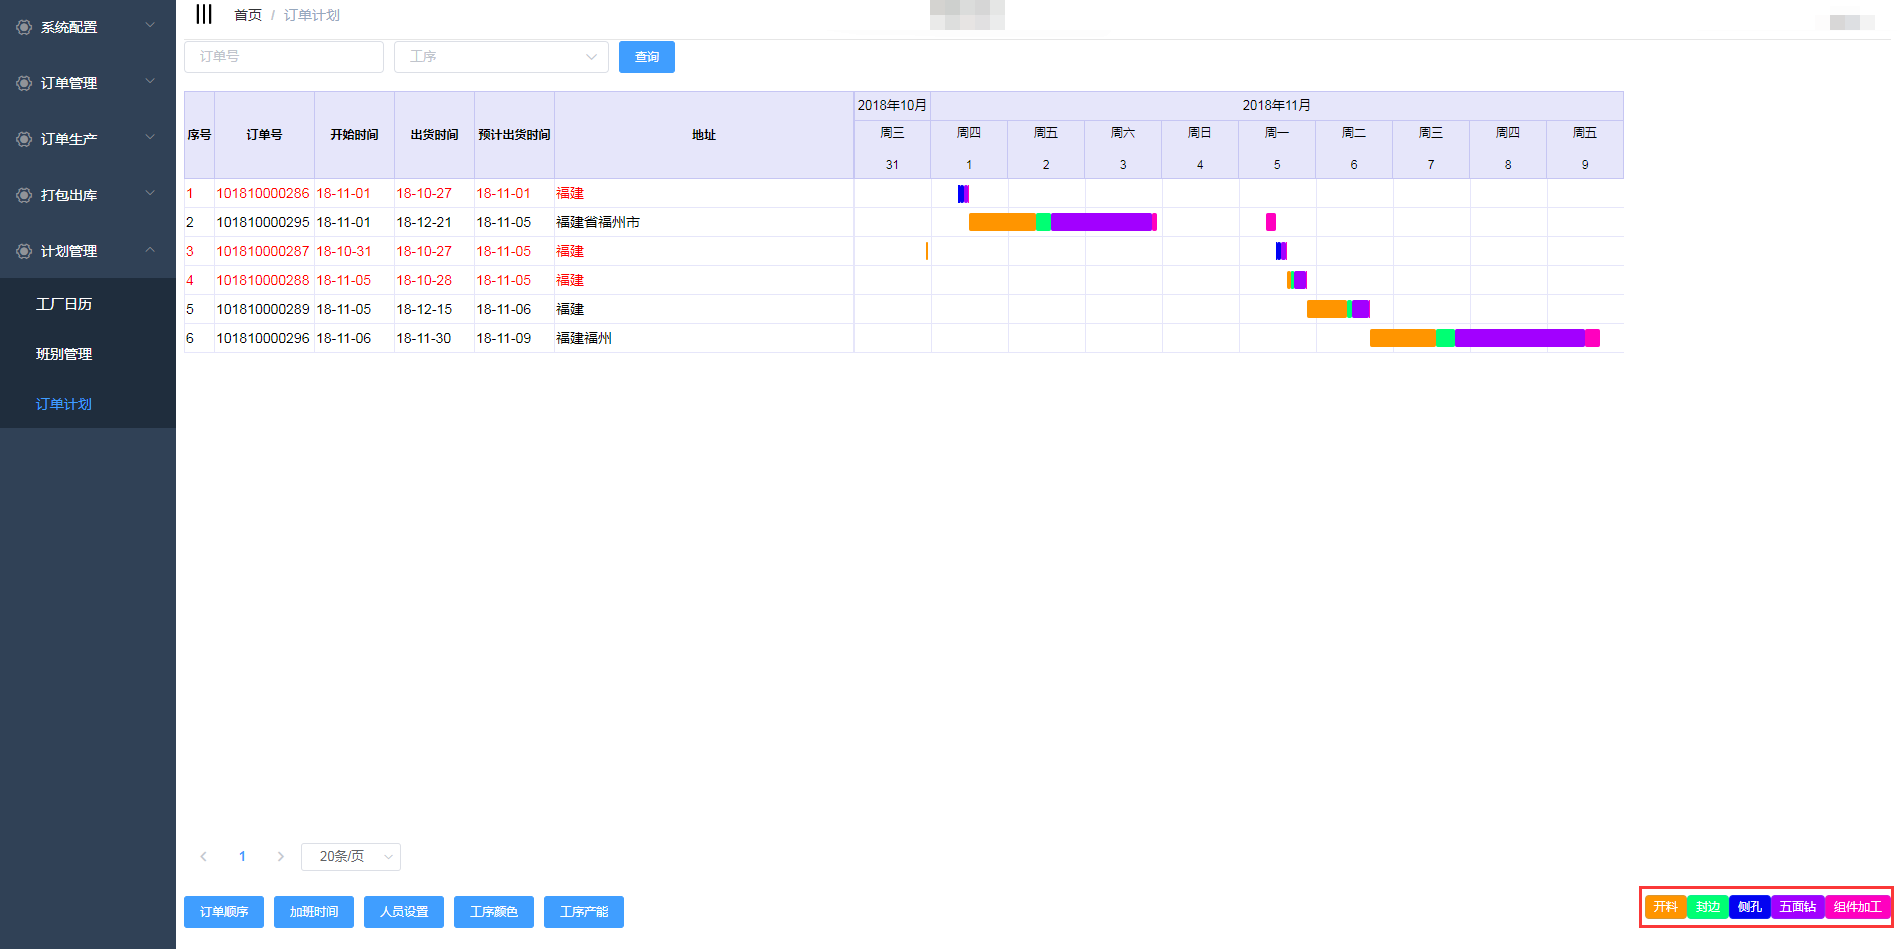Click the 订单生产 menu icon

pos(24,139)
